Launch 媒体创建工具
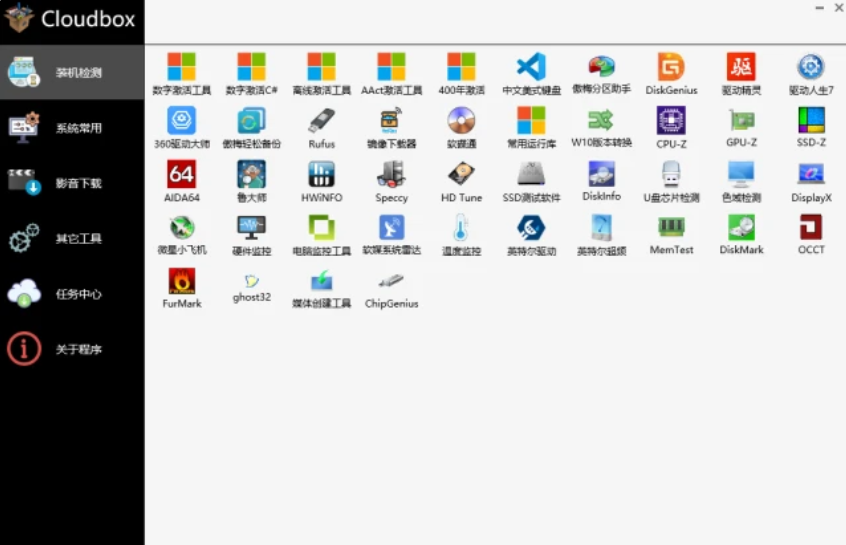This screenshot has width=846, height=545. [322, 288]
